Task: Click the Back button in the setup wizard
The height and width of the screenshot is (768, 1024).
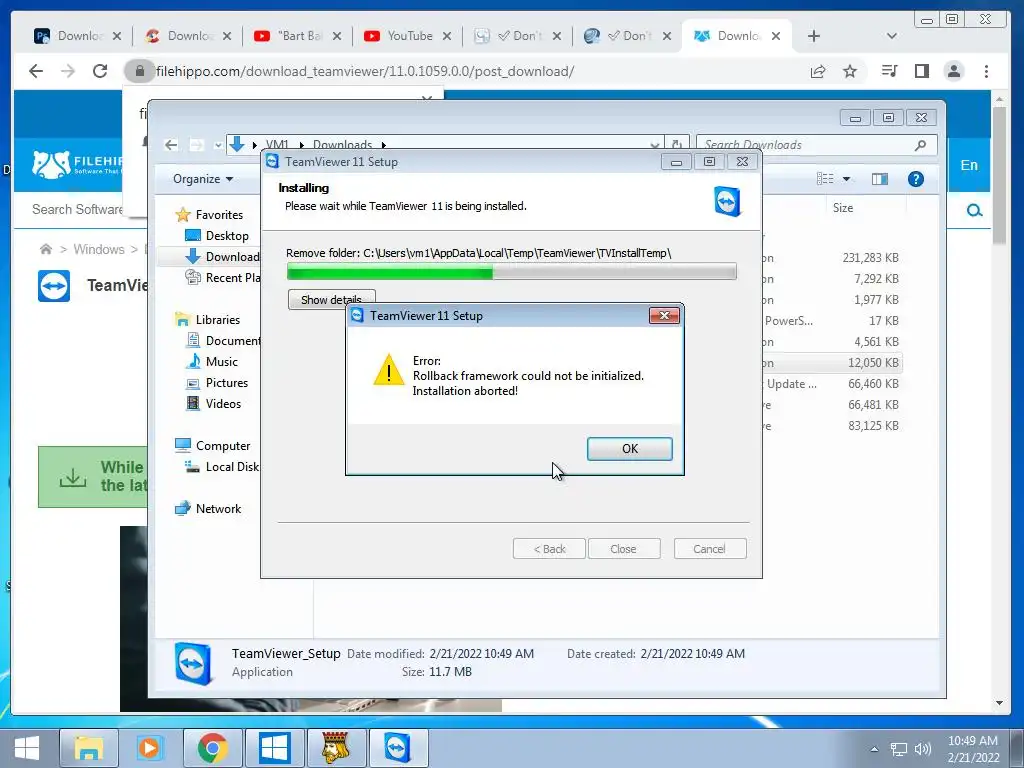Action: coord(549,549)
